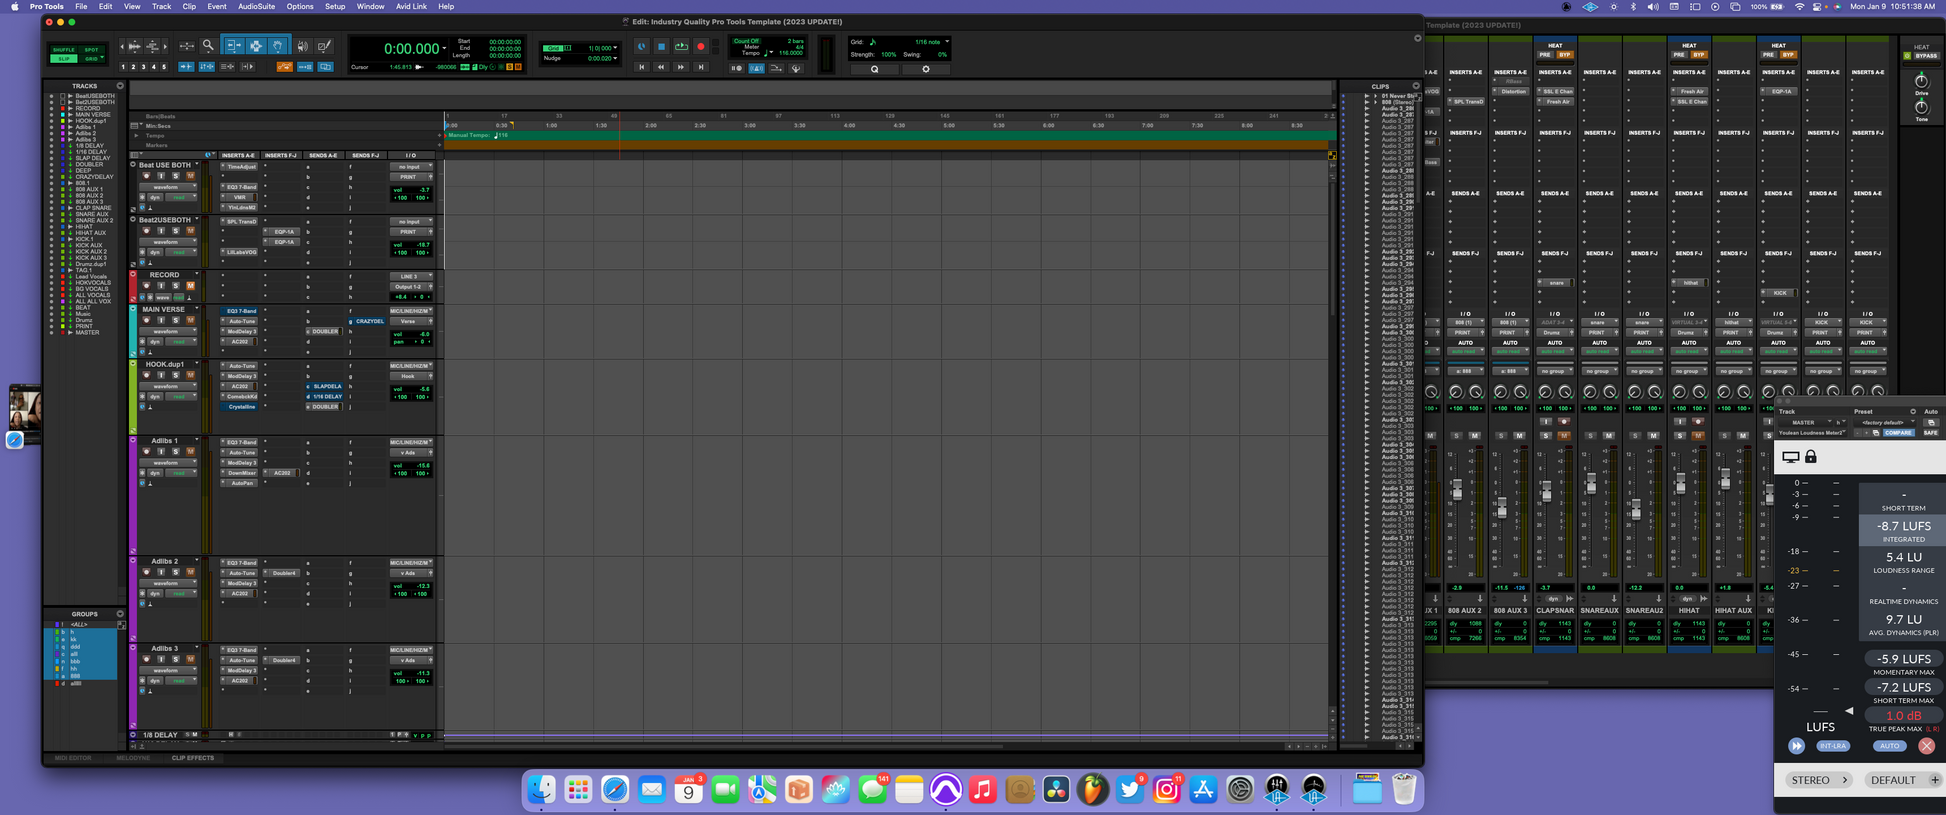Select the Pencil tool
1946x815 pixels.
[x=324, y=46]
